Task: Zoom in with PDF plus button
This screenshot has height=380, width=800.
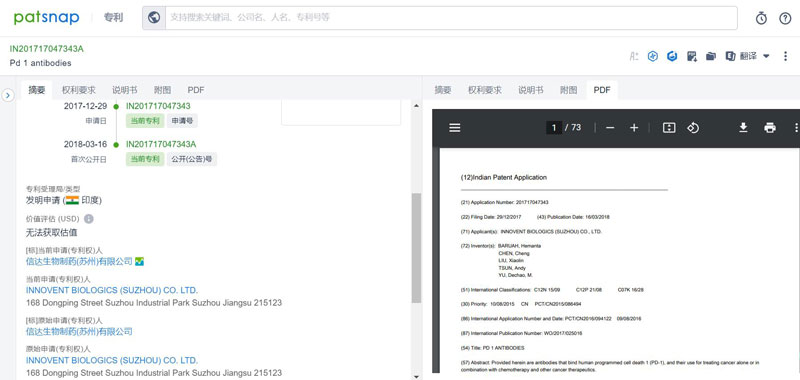Action: 634,128
